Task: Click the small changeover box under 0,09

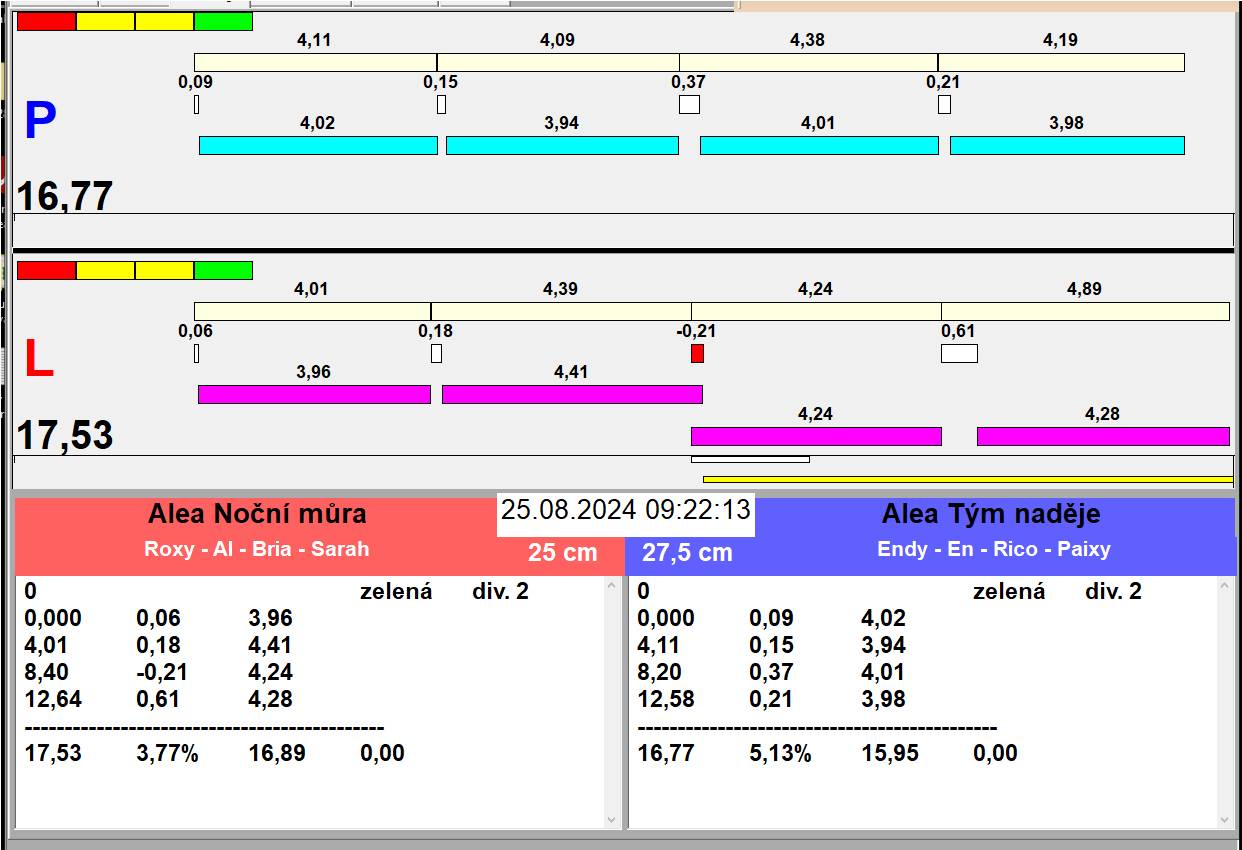Action: (196, 104)
